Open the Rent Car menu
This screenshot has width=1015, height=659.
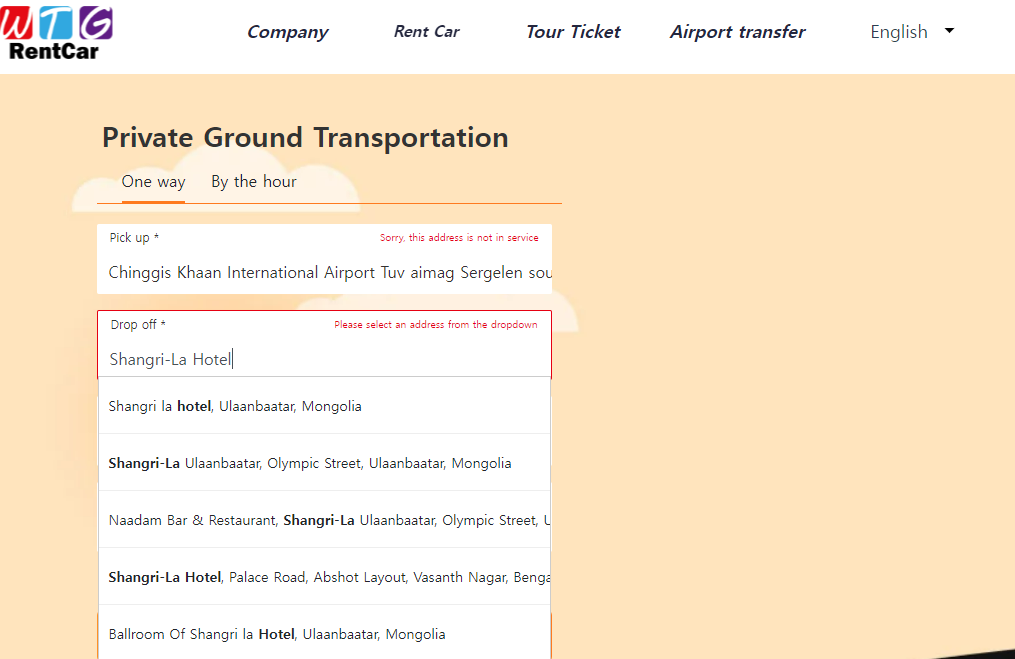click(427, 32)
